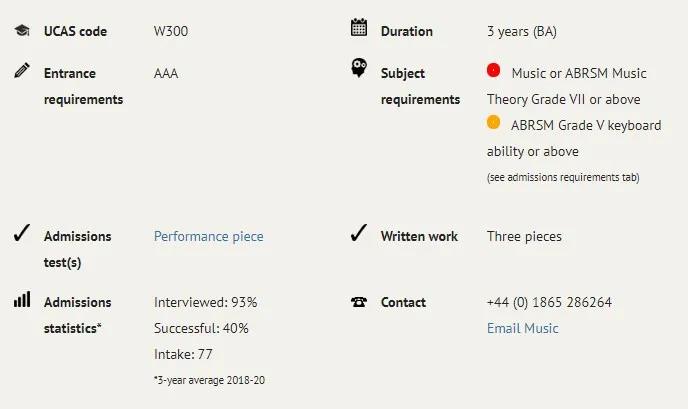
Task: Click the 3-year average 2018-20 footnote
Action: click(209, 380)
